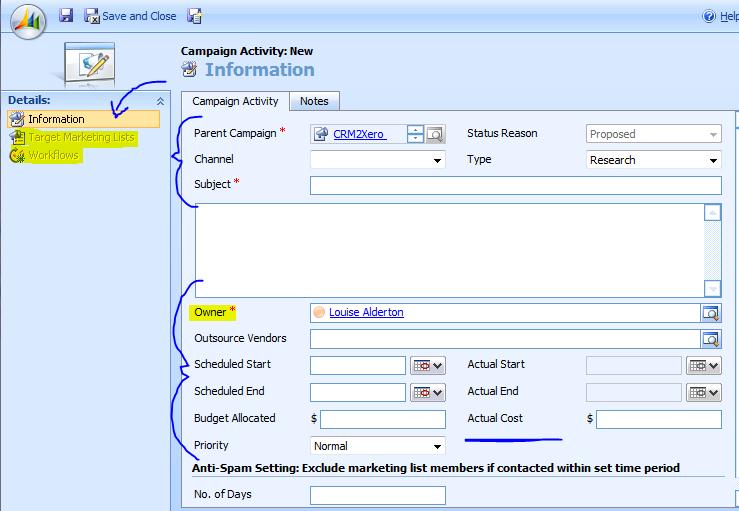
Task: Click the Save disk icon in toolbar
Action: click(66, 15)
